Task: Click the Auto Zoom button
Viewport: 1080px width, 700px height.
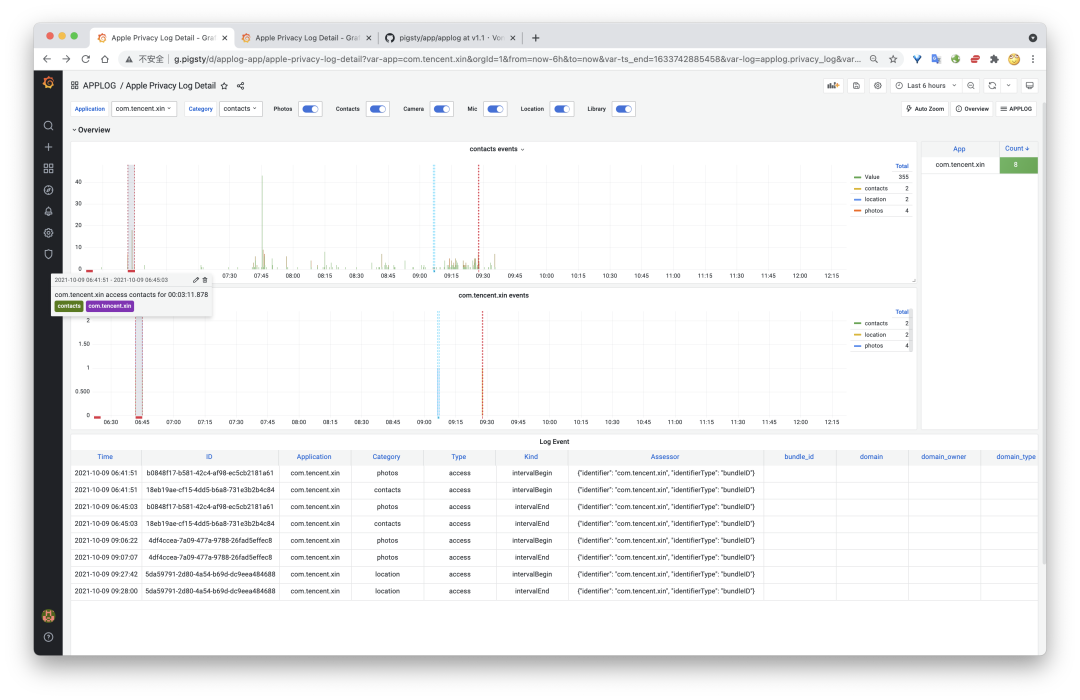Action: tap(924, 109)
